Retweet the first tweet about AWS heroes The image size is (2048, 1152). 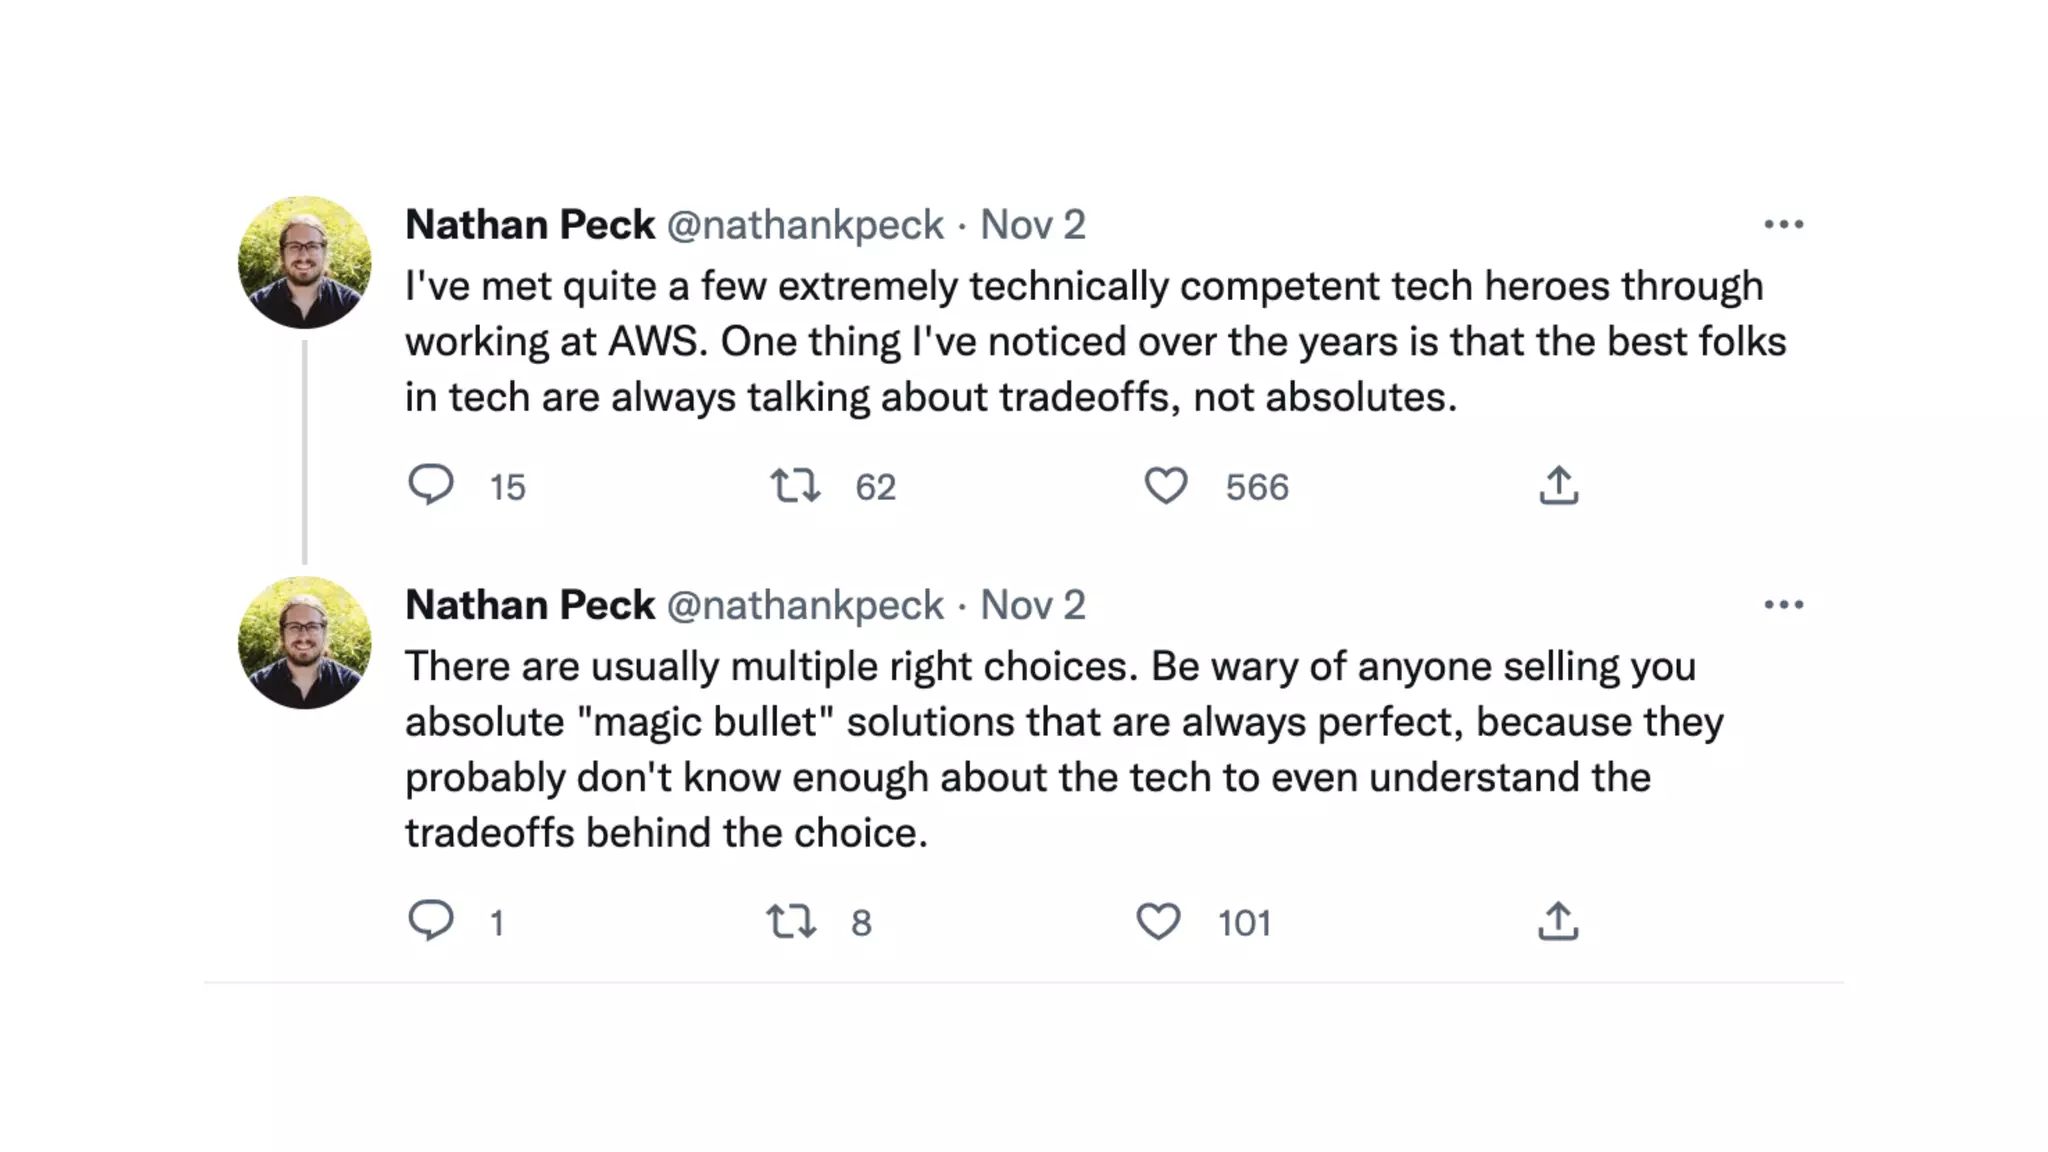pos(795,486)
